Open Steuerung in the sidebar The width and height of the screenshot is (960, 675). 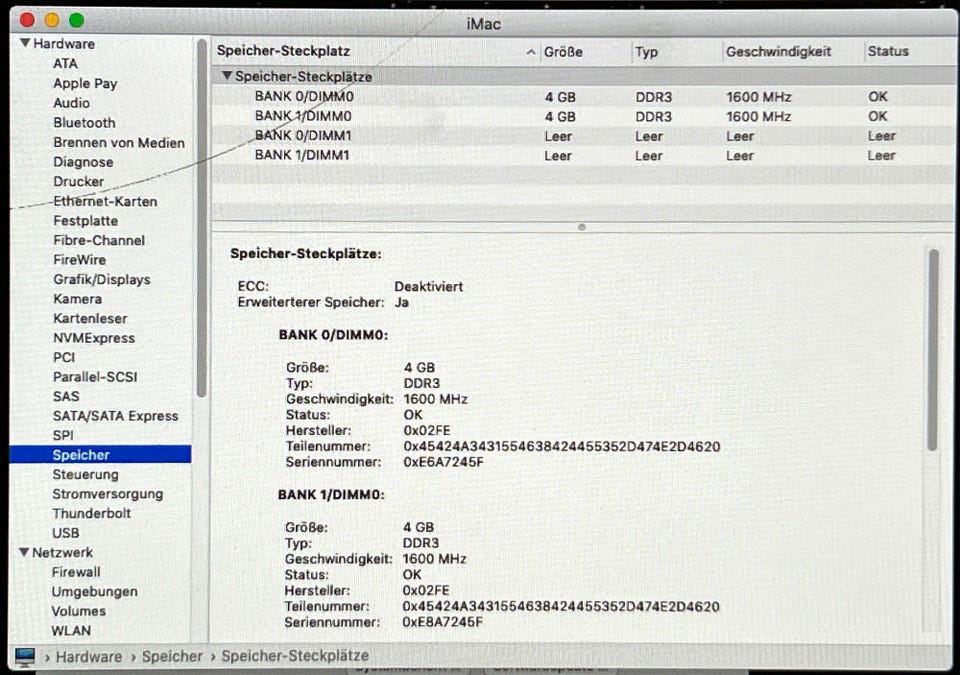click(x=86, y=475)
